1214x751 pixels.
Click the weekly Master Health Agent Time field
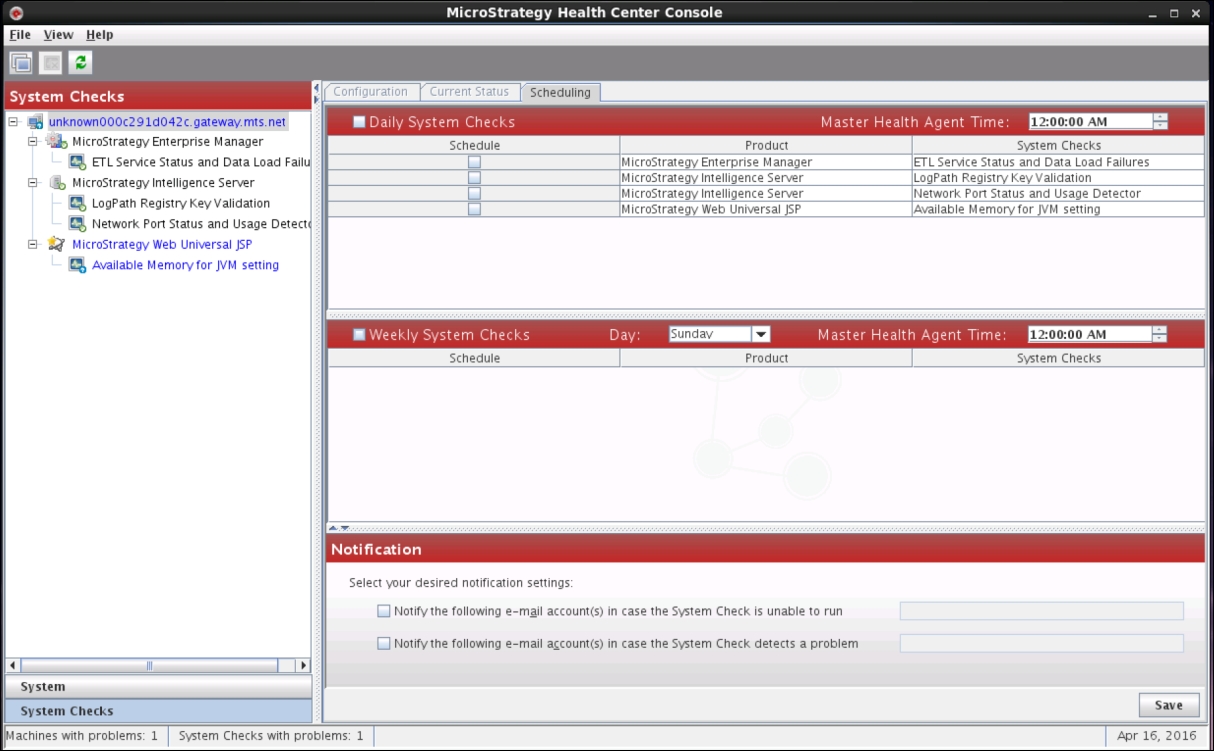[1090, 335]
